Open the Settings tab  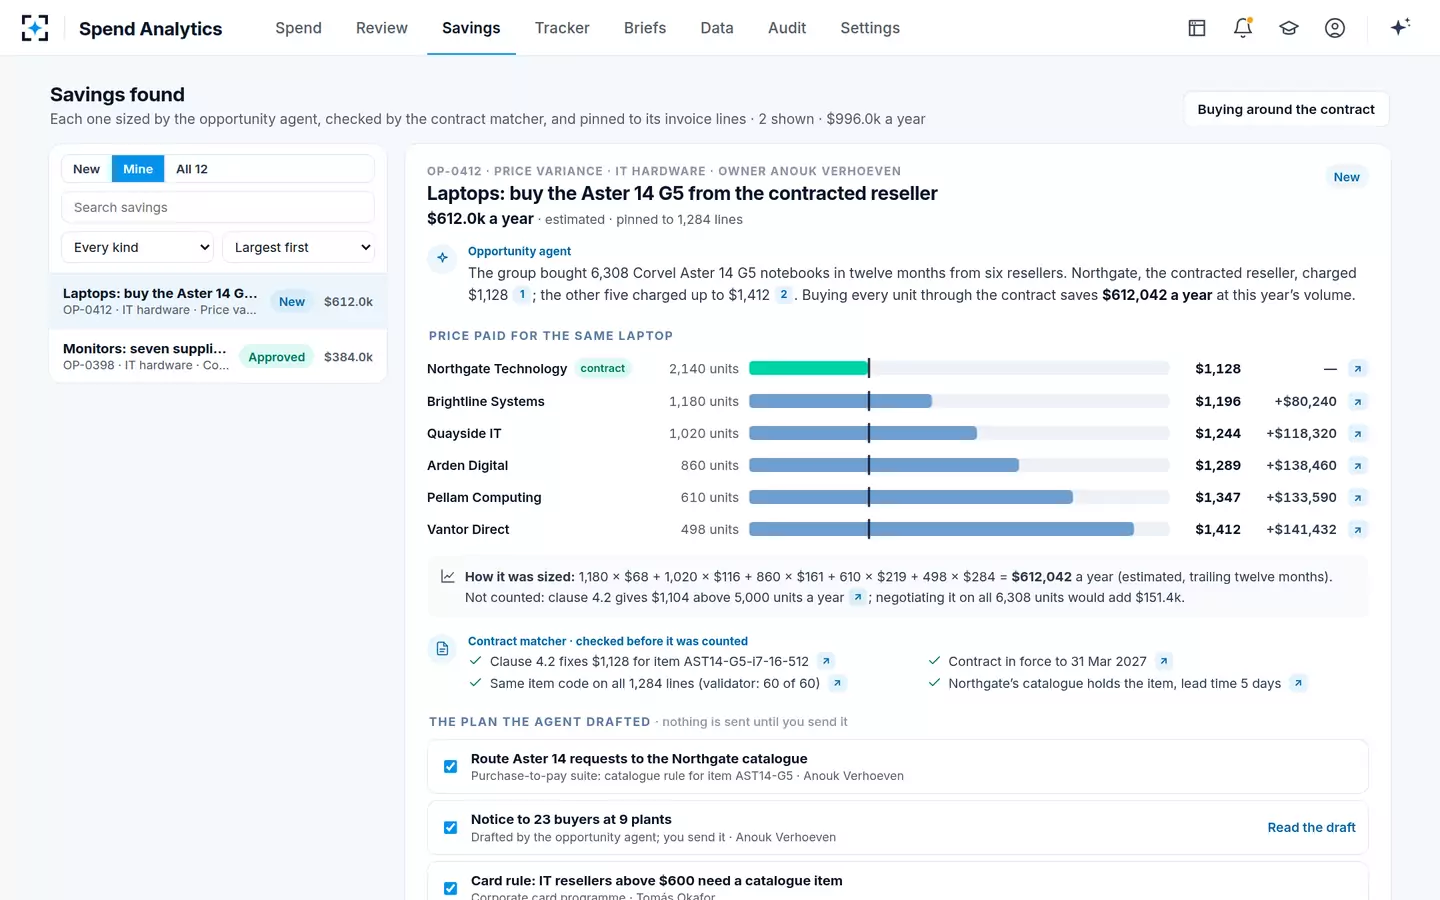pyautogui.click(x=870, y=28)
